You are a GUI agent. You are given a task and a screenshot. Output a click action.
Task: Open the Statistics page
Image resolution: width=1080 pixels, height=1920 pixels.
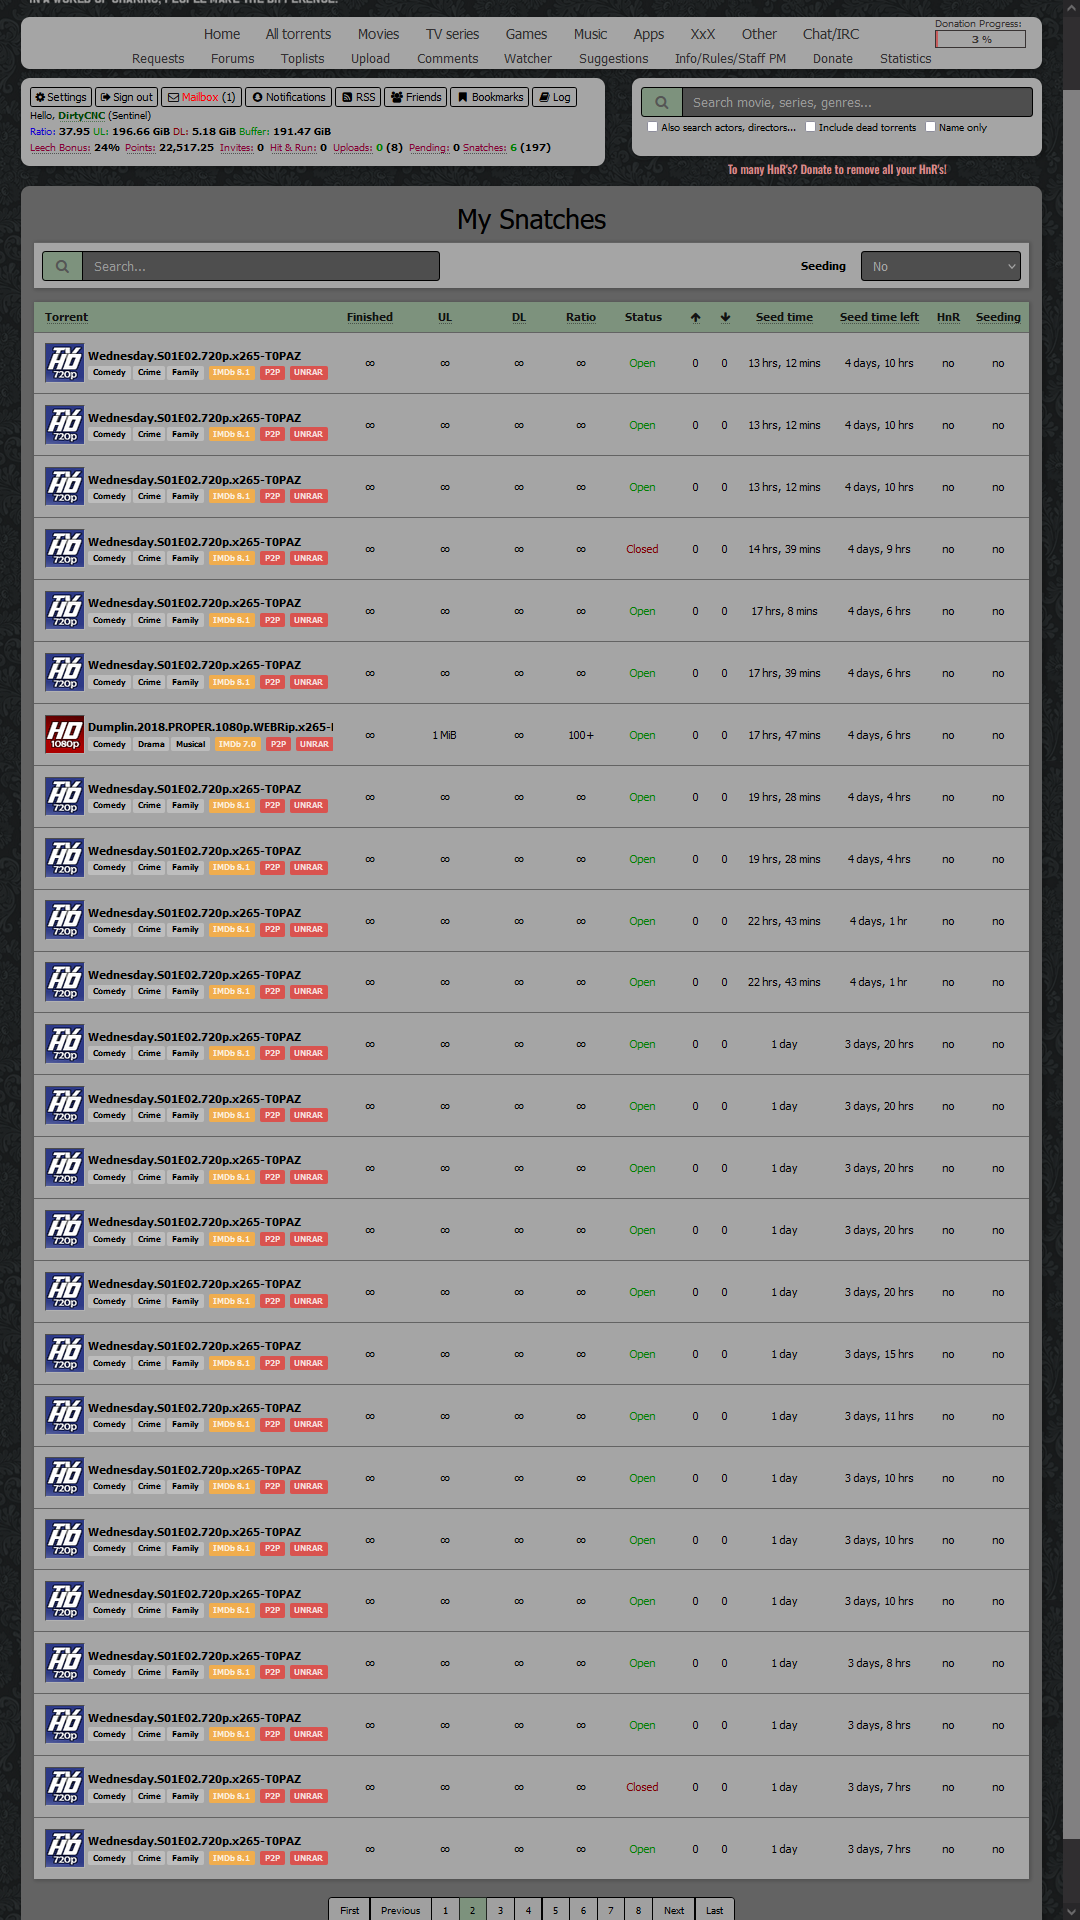coord(905,59)
